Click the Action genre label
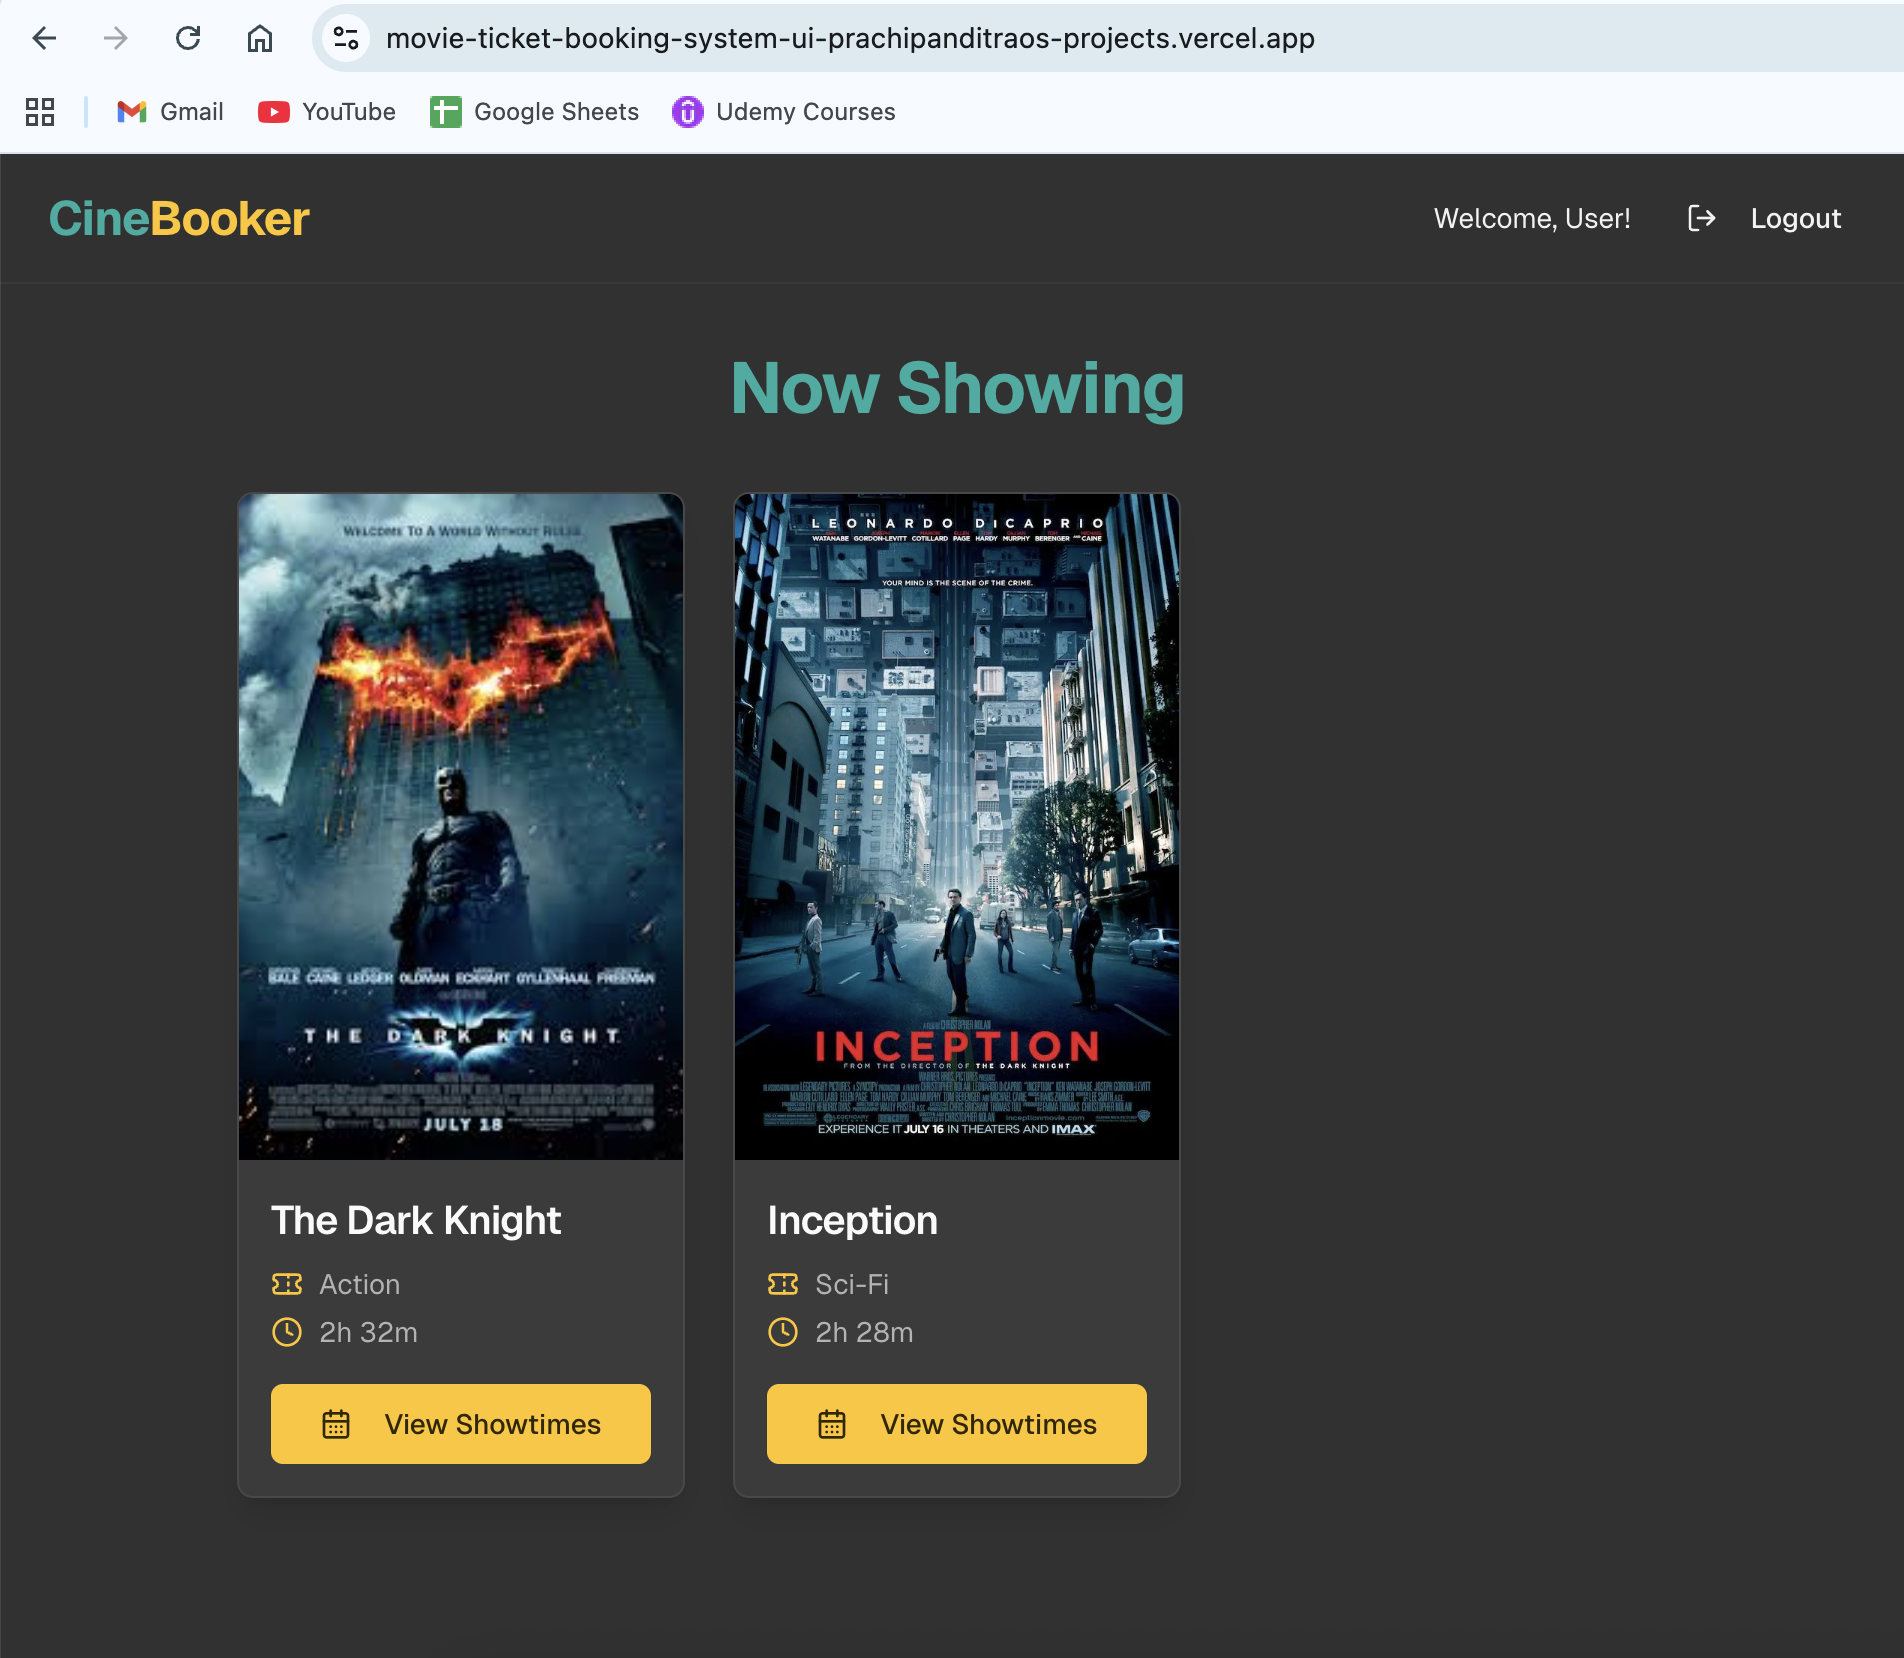The image size is (1904, 1658). [360, 1284]
